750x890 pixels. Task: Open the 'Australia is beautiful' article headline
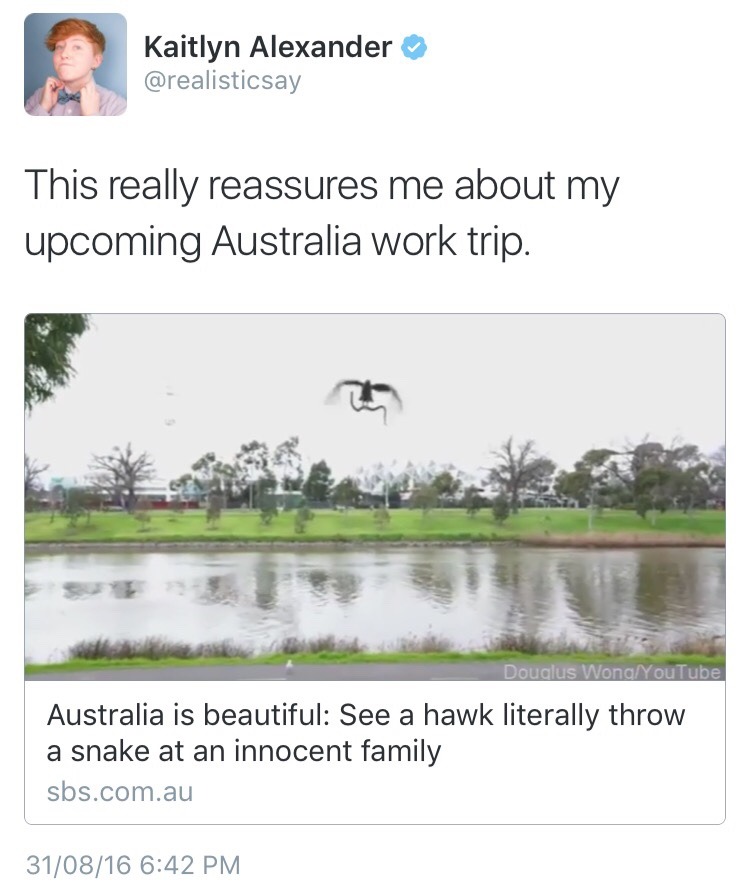(366, 732)
